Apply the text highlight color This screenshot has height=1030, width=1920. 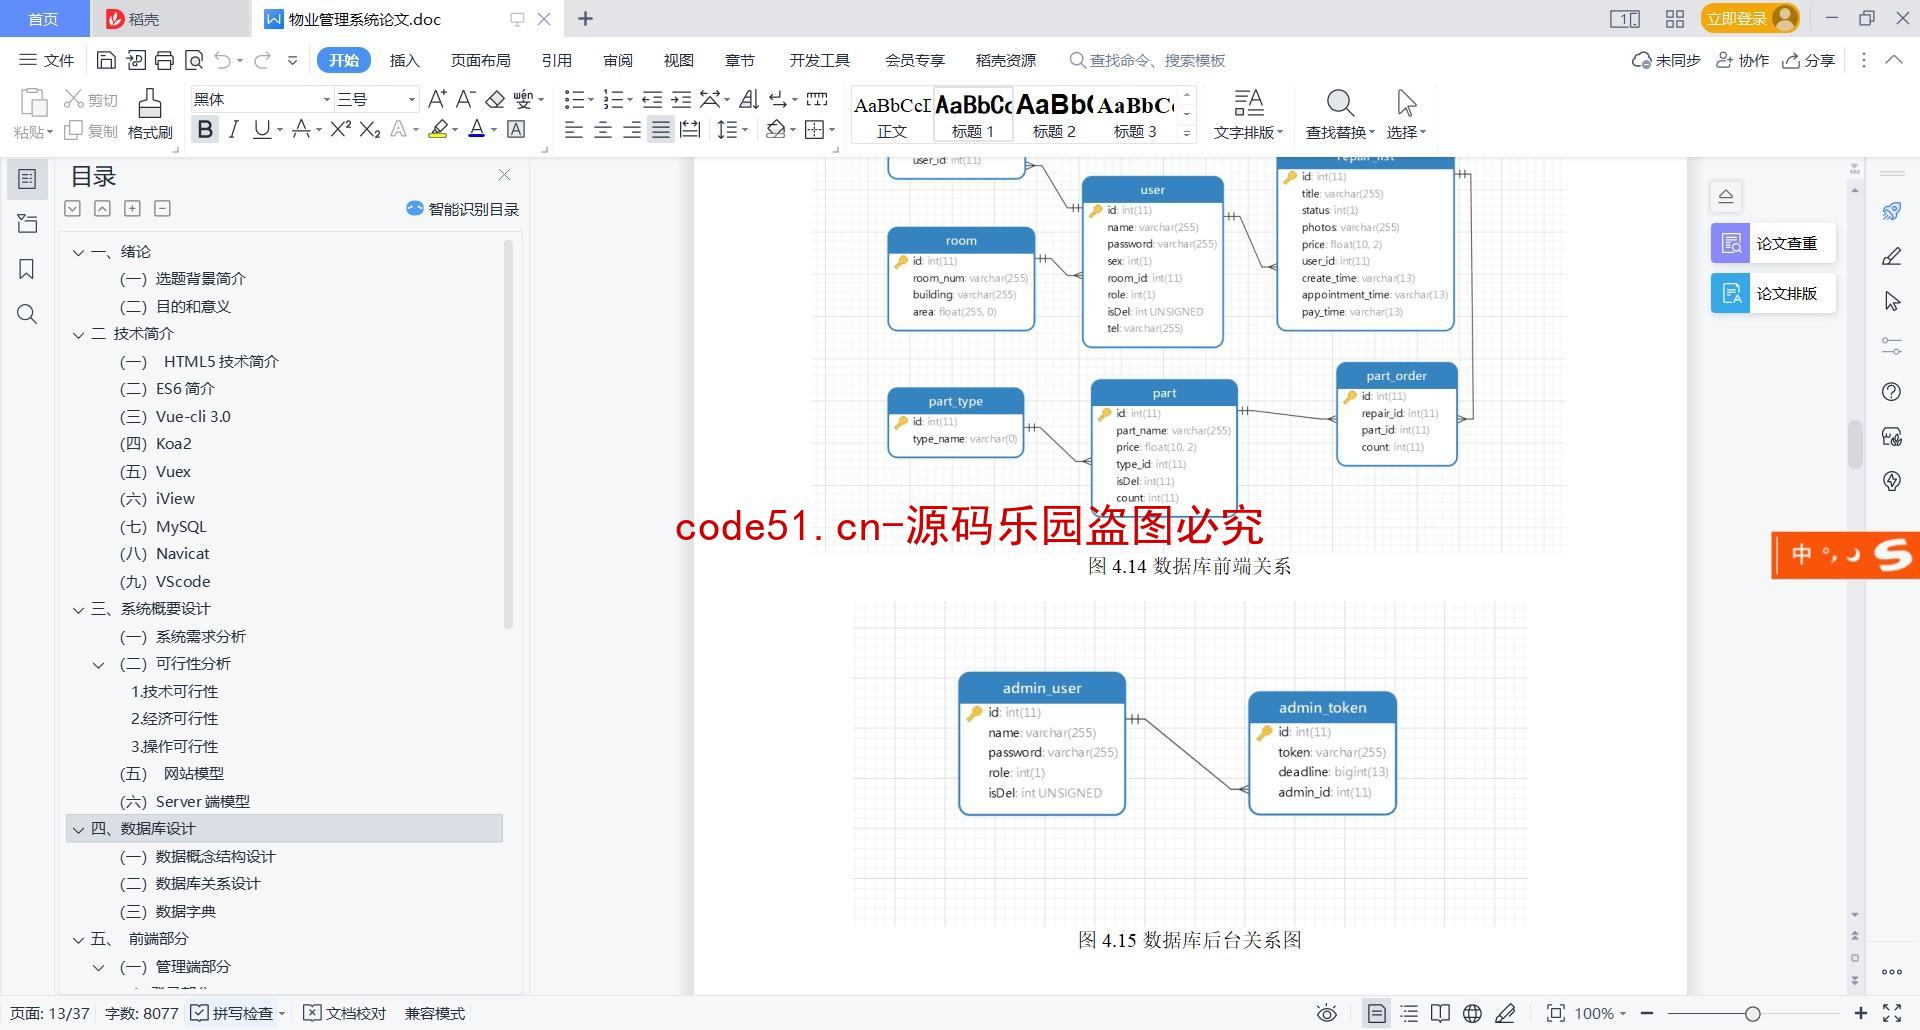438,129
